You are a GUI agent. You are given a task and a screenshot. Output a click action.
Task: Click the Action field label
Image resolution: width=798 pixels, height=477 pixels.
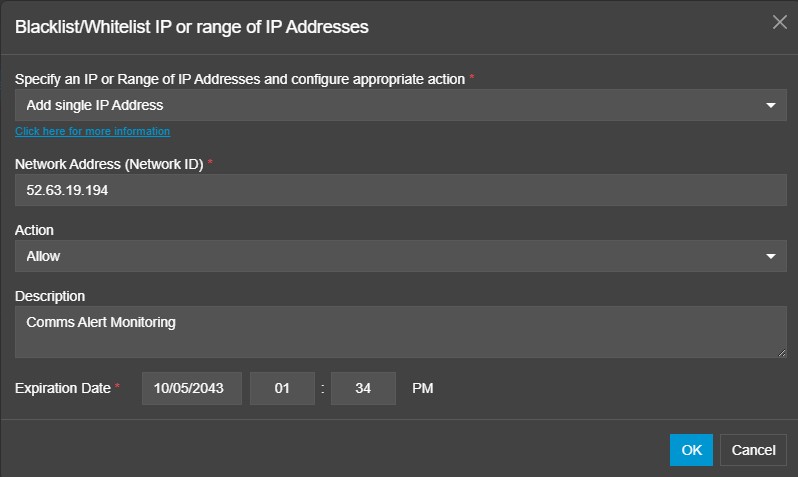[x=34, y=230]
